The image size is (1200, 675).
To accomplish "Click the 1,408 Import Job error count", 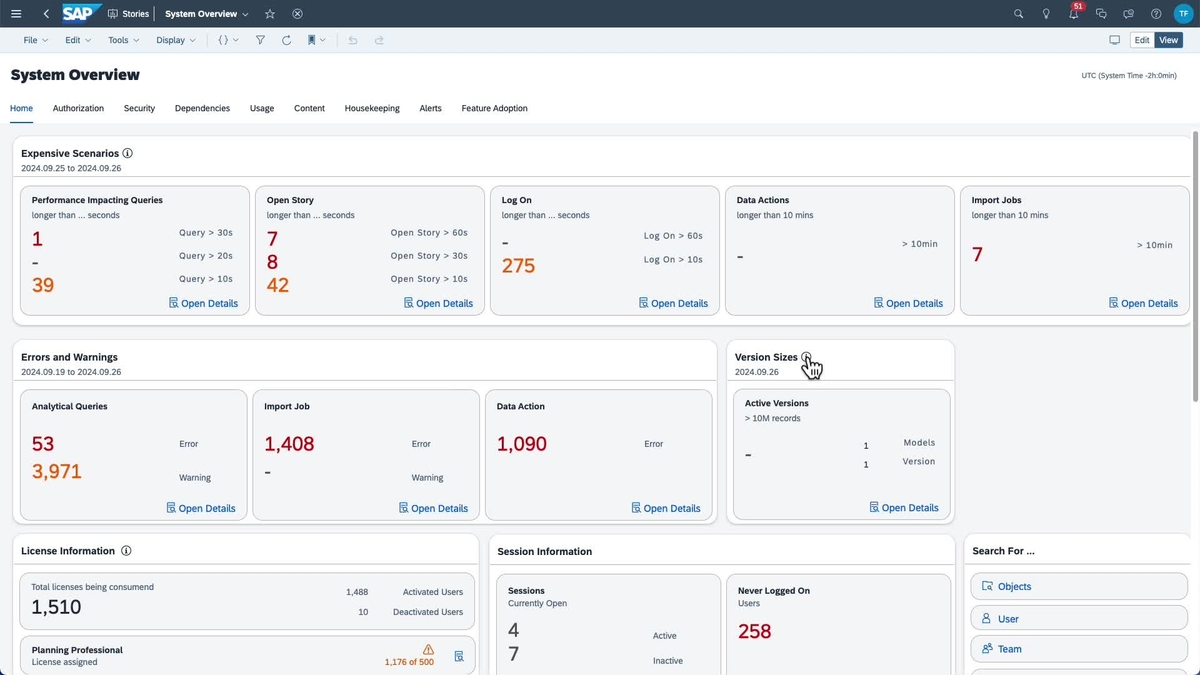I will pyautogui.click(x=289, y=444).
